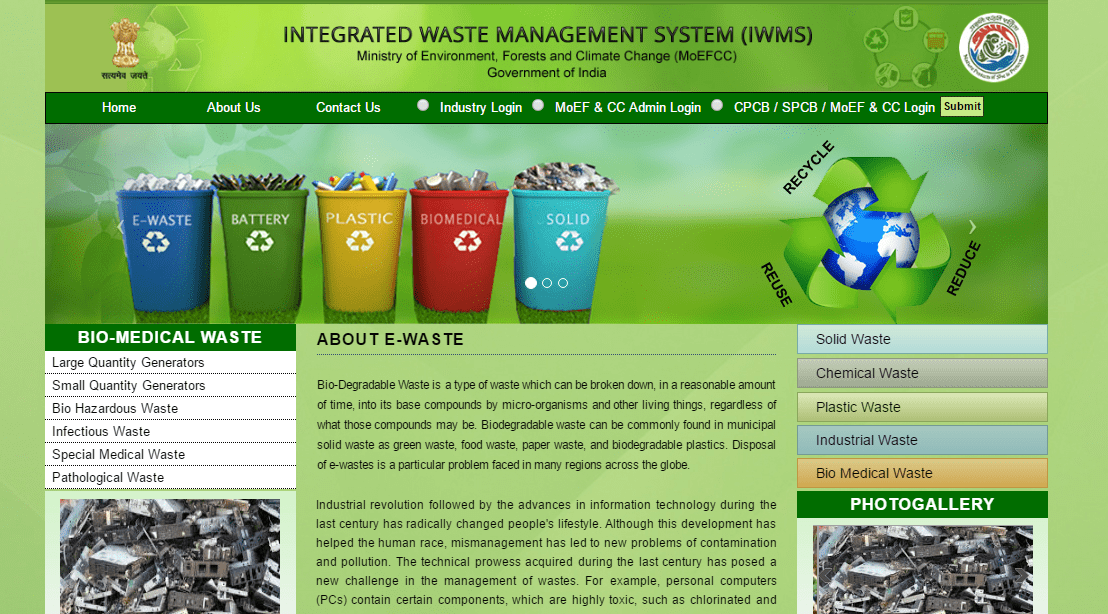
Task: Go to next banner slide arrow
Action: click(972, 227)
